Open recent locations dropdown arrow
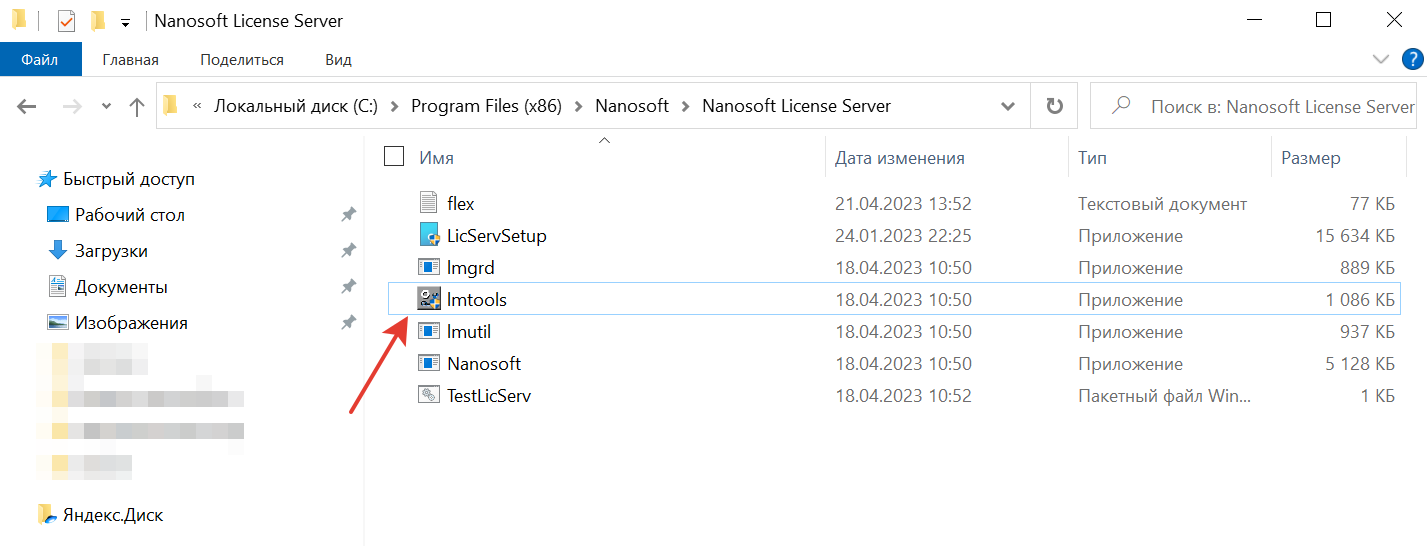The image size is (1427, 546). point(106,106)
